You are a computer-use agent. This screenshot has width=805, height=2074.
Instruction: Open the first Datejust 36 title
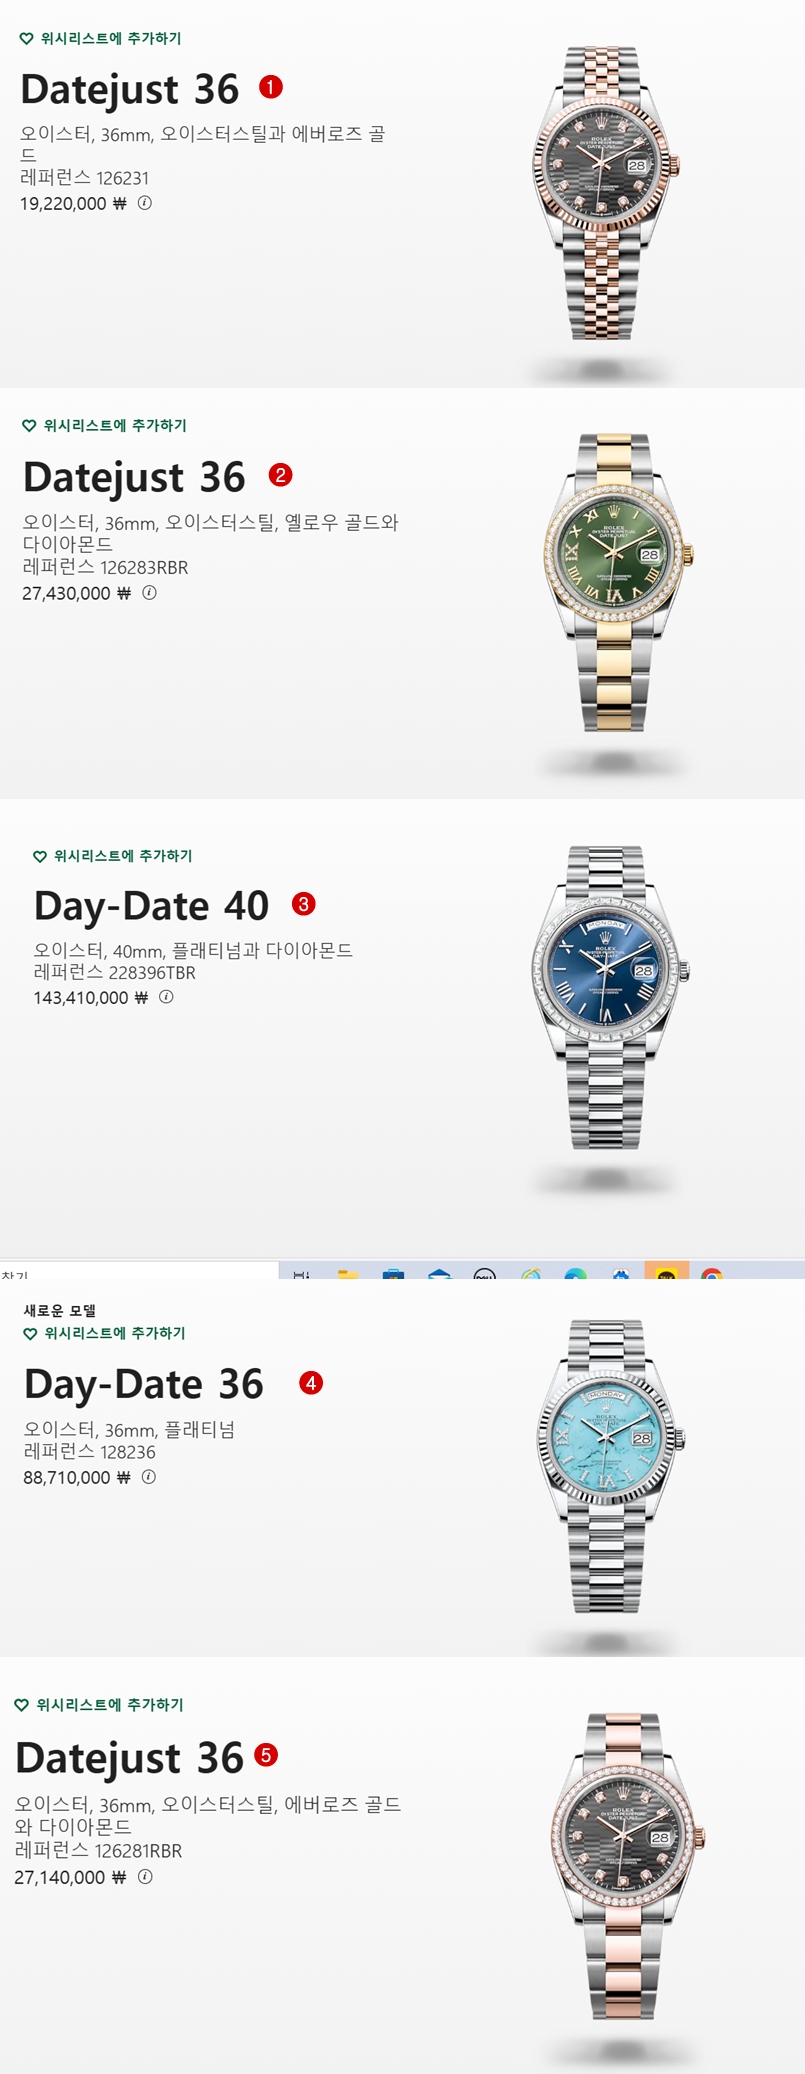130,89
